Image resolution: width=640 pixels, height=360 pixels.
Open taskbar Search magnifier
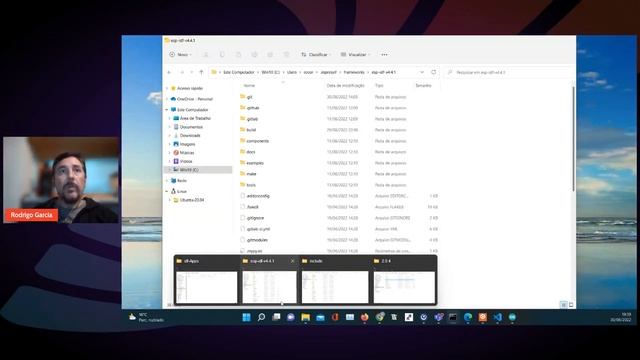(x=261, y=317)
